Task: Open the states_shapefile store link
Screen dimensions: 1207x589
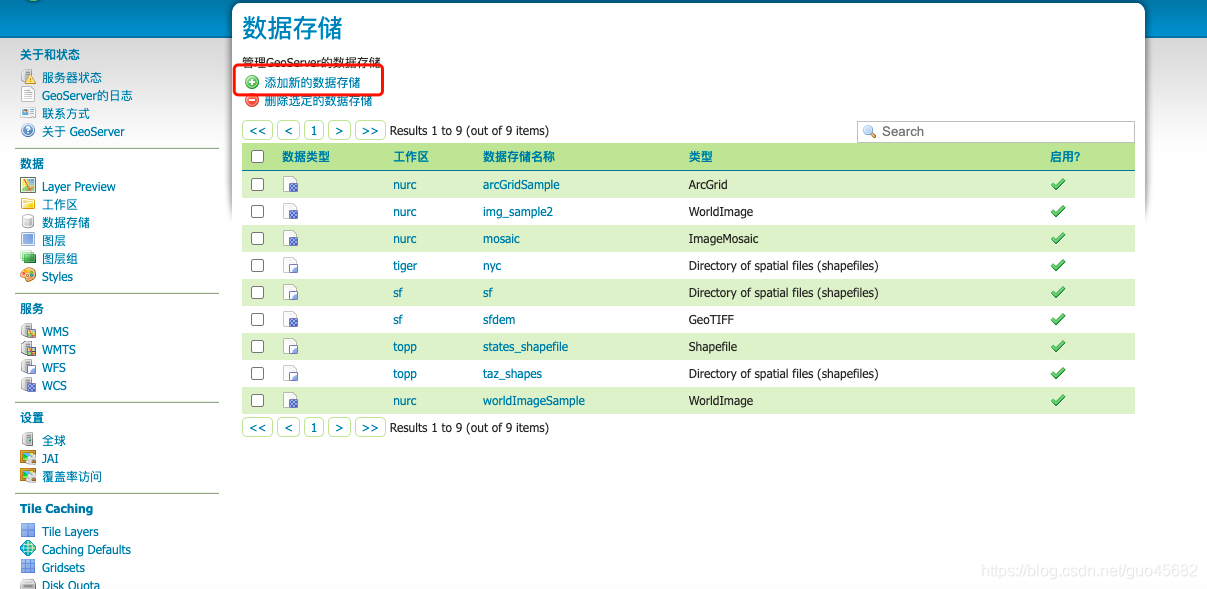Action: 525,347
